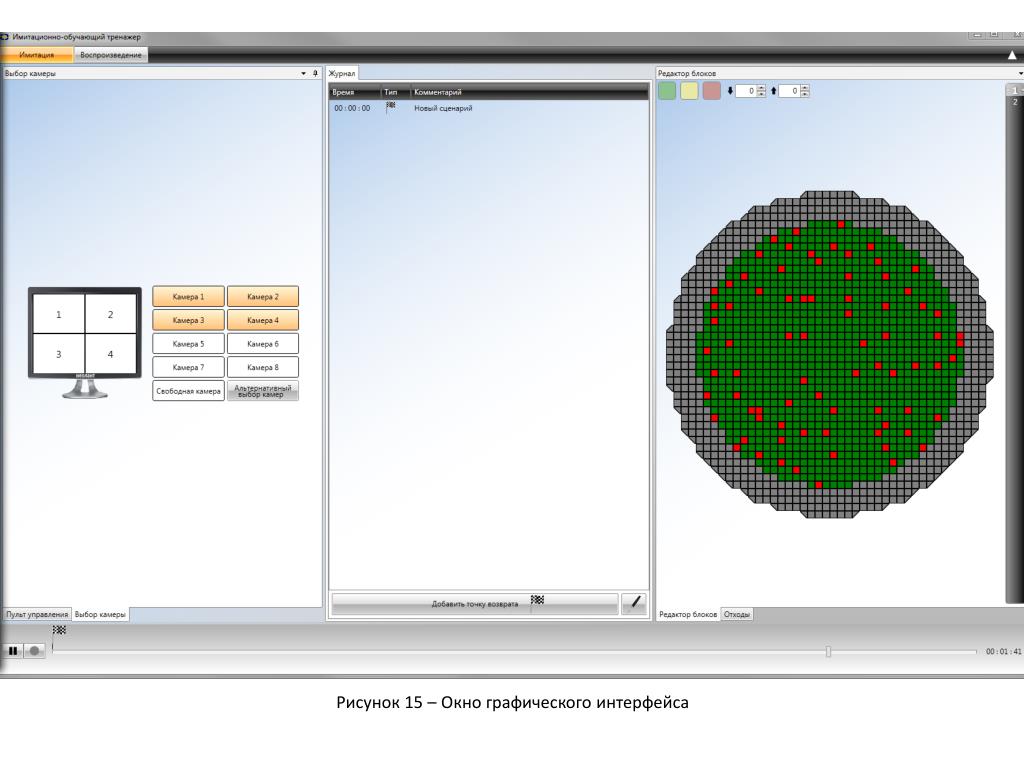
Task: Select monitor quadrant 2
Action: (110, 315)
